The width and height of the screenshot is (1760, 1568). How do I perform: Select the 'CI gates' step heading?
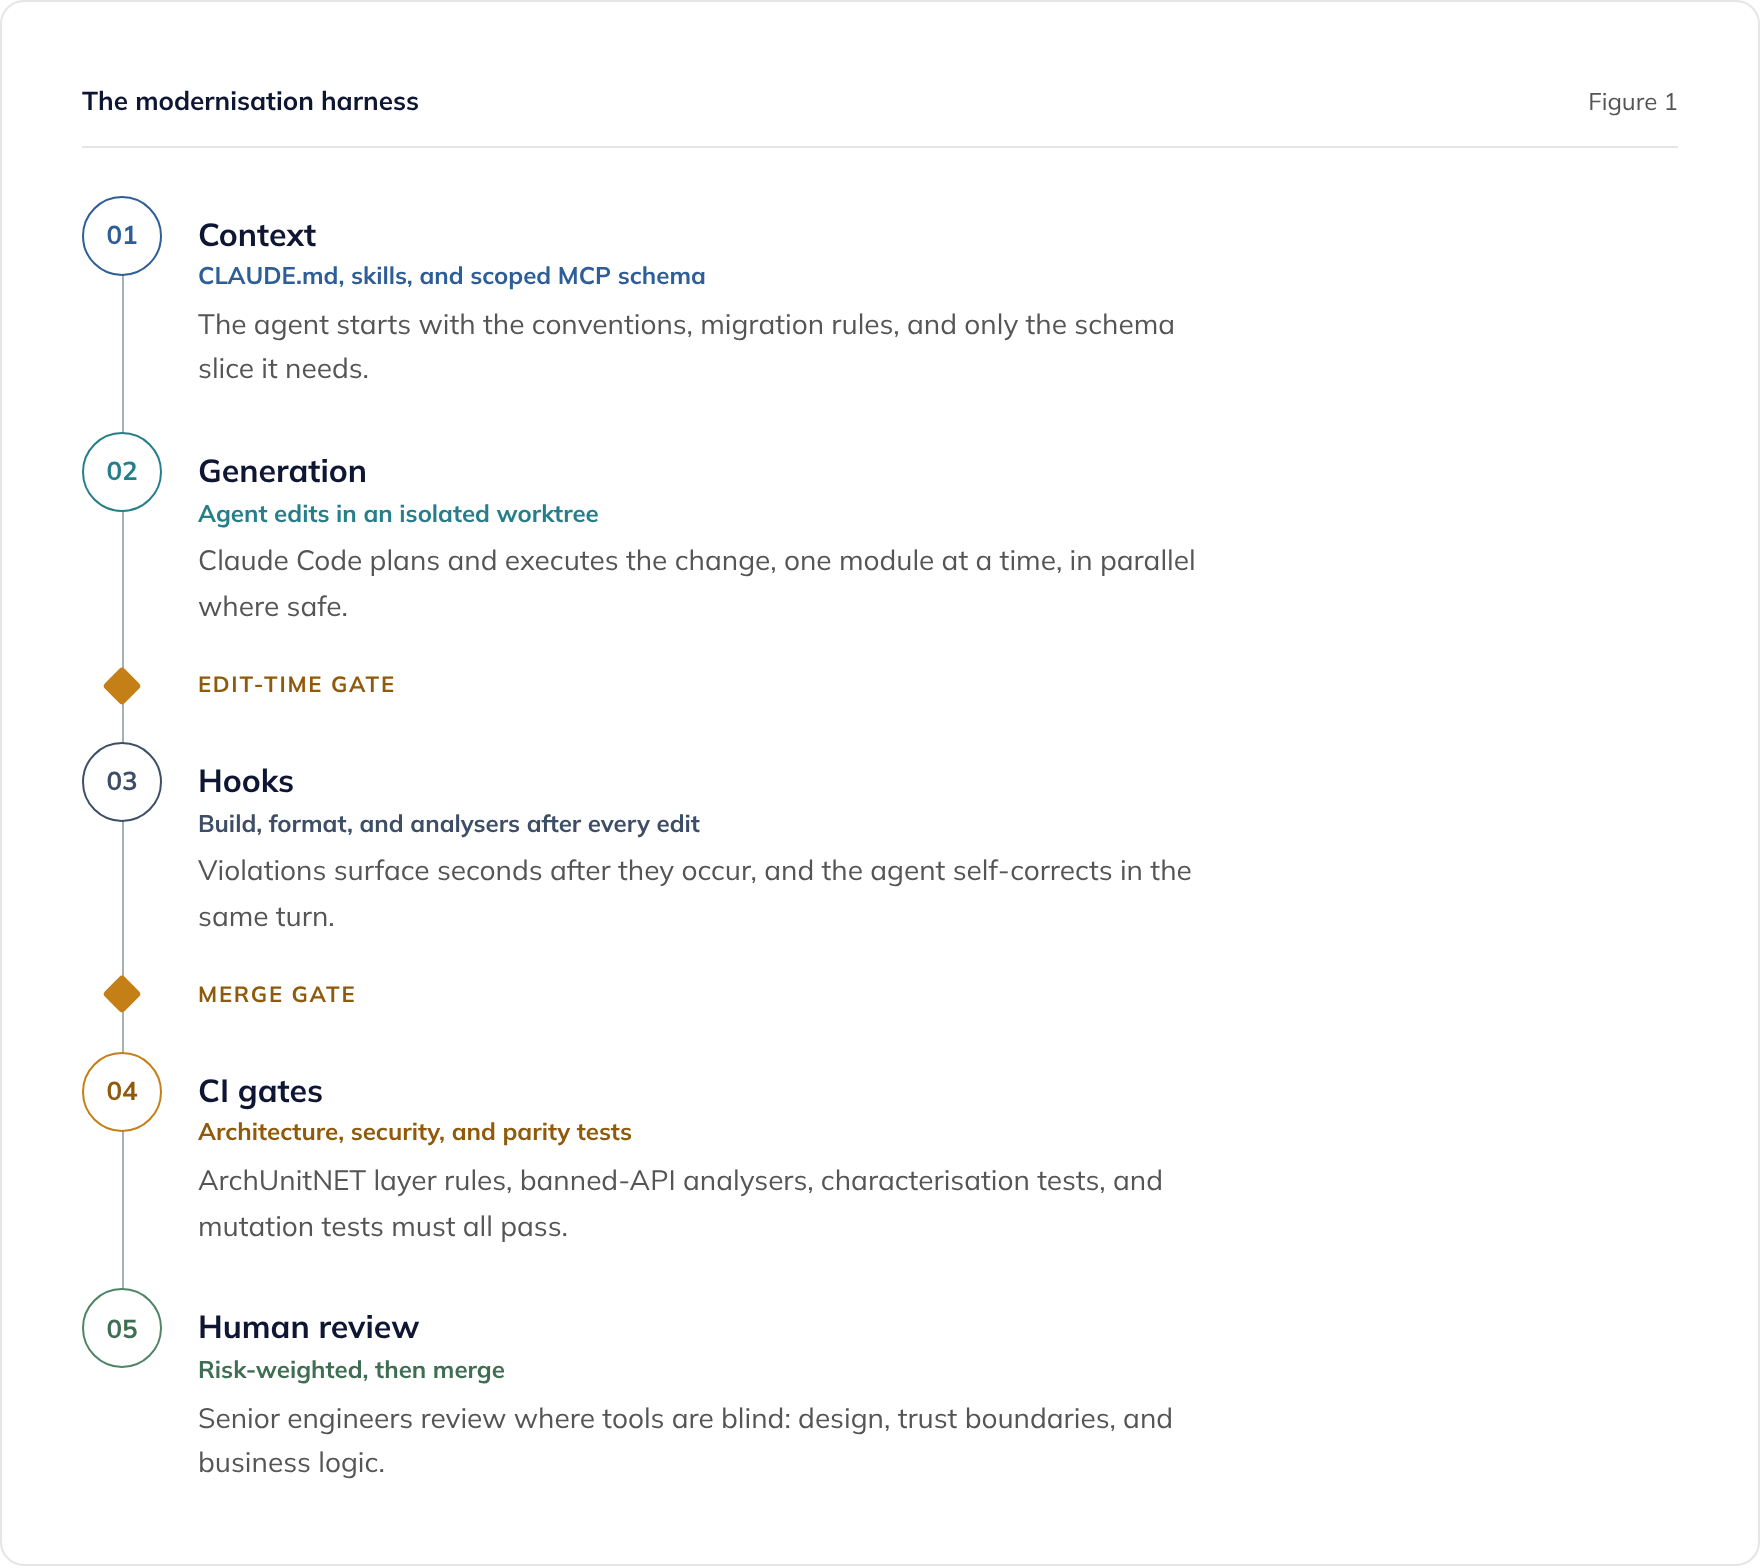coord(260,1091)
